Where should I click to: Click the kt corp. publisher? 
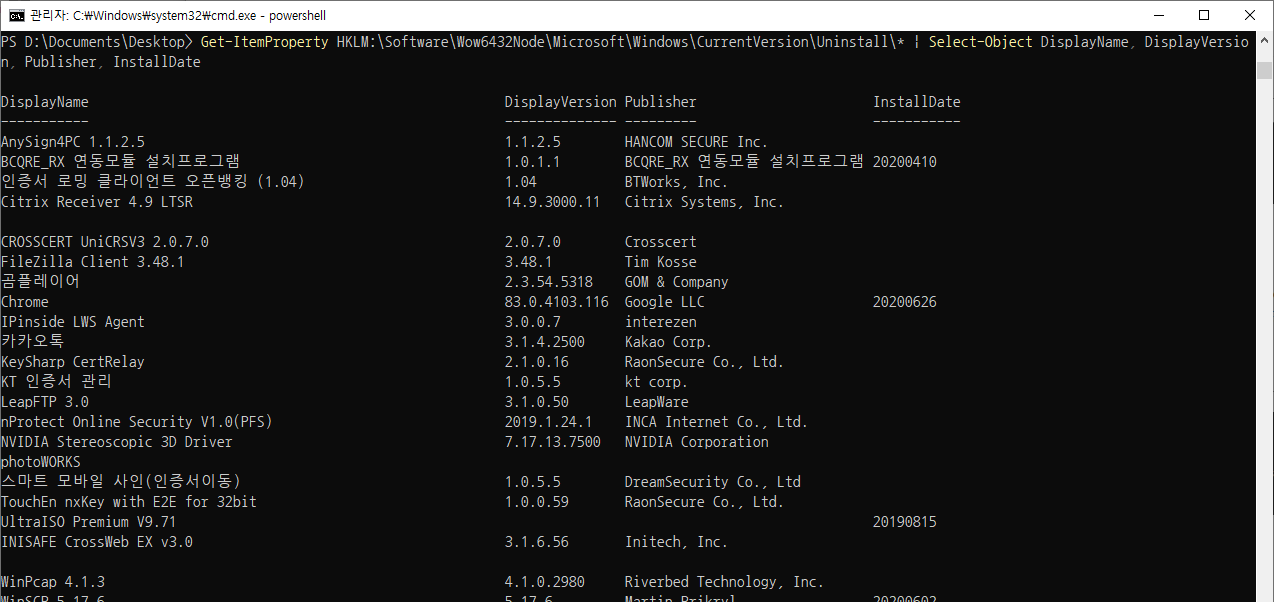coord(657,382)
